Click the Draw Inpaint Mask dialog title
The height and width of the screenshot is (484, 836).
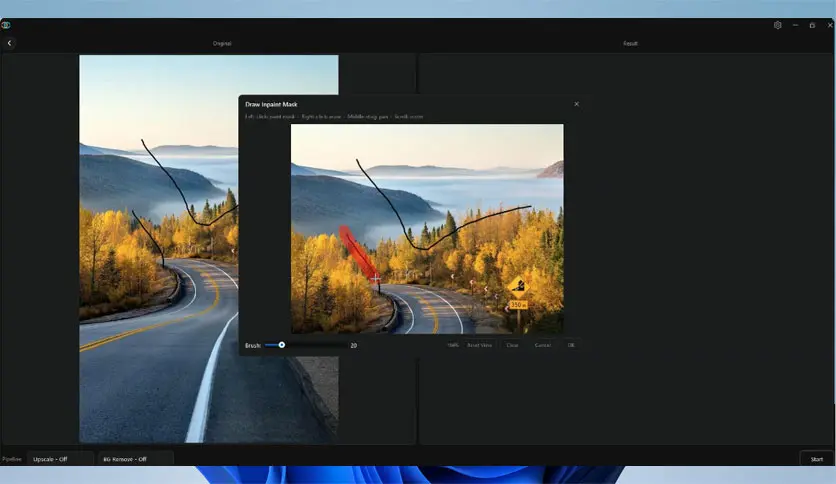tap(271, 104)
